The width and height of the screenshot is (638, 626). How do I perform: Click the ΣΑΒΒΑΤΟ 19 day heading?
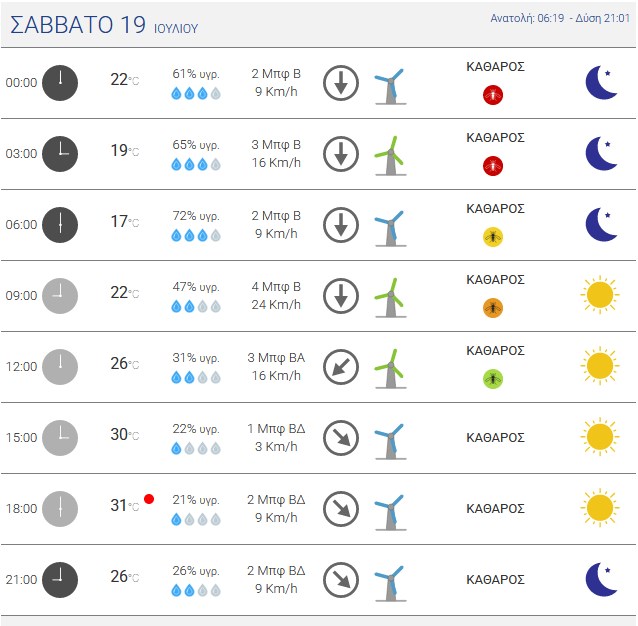point(78,24)
